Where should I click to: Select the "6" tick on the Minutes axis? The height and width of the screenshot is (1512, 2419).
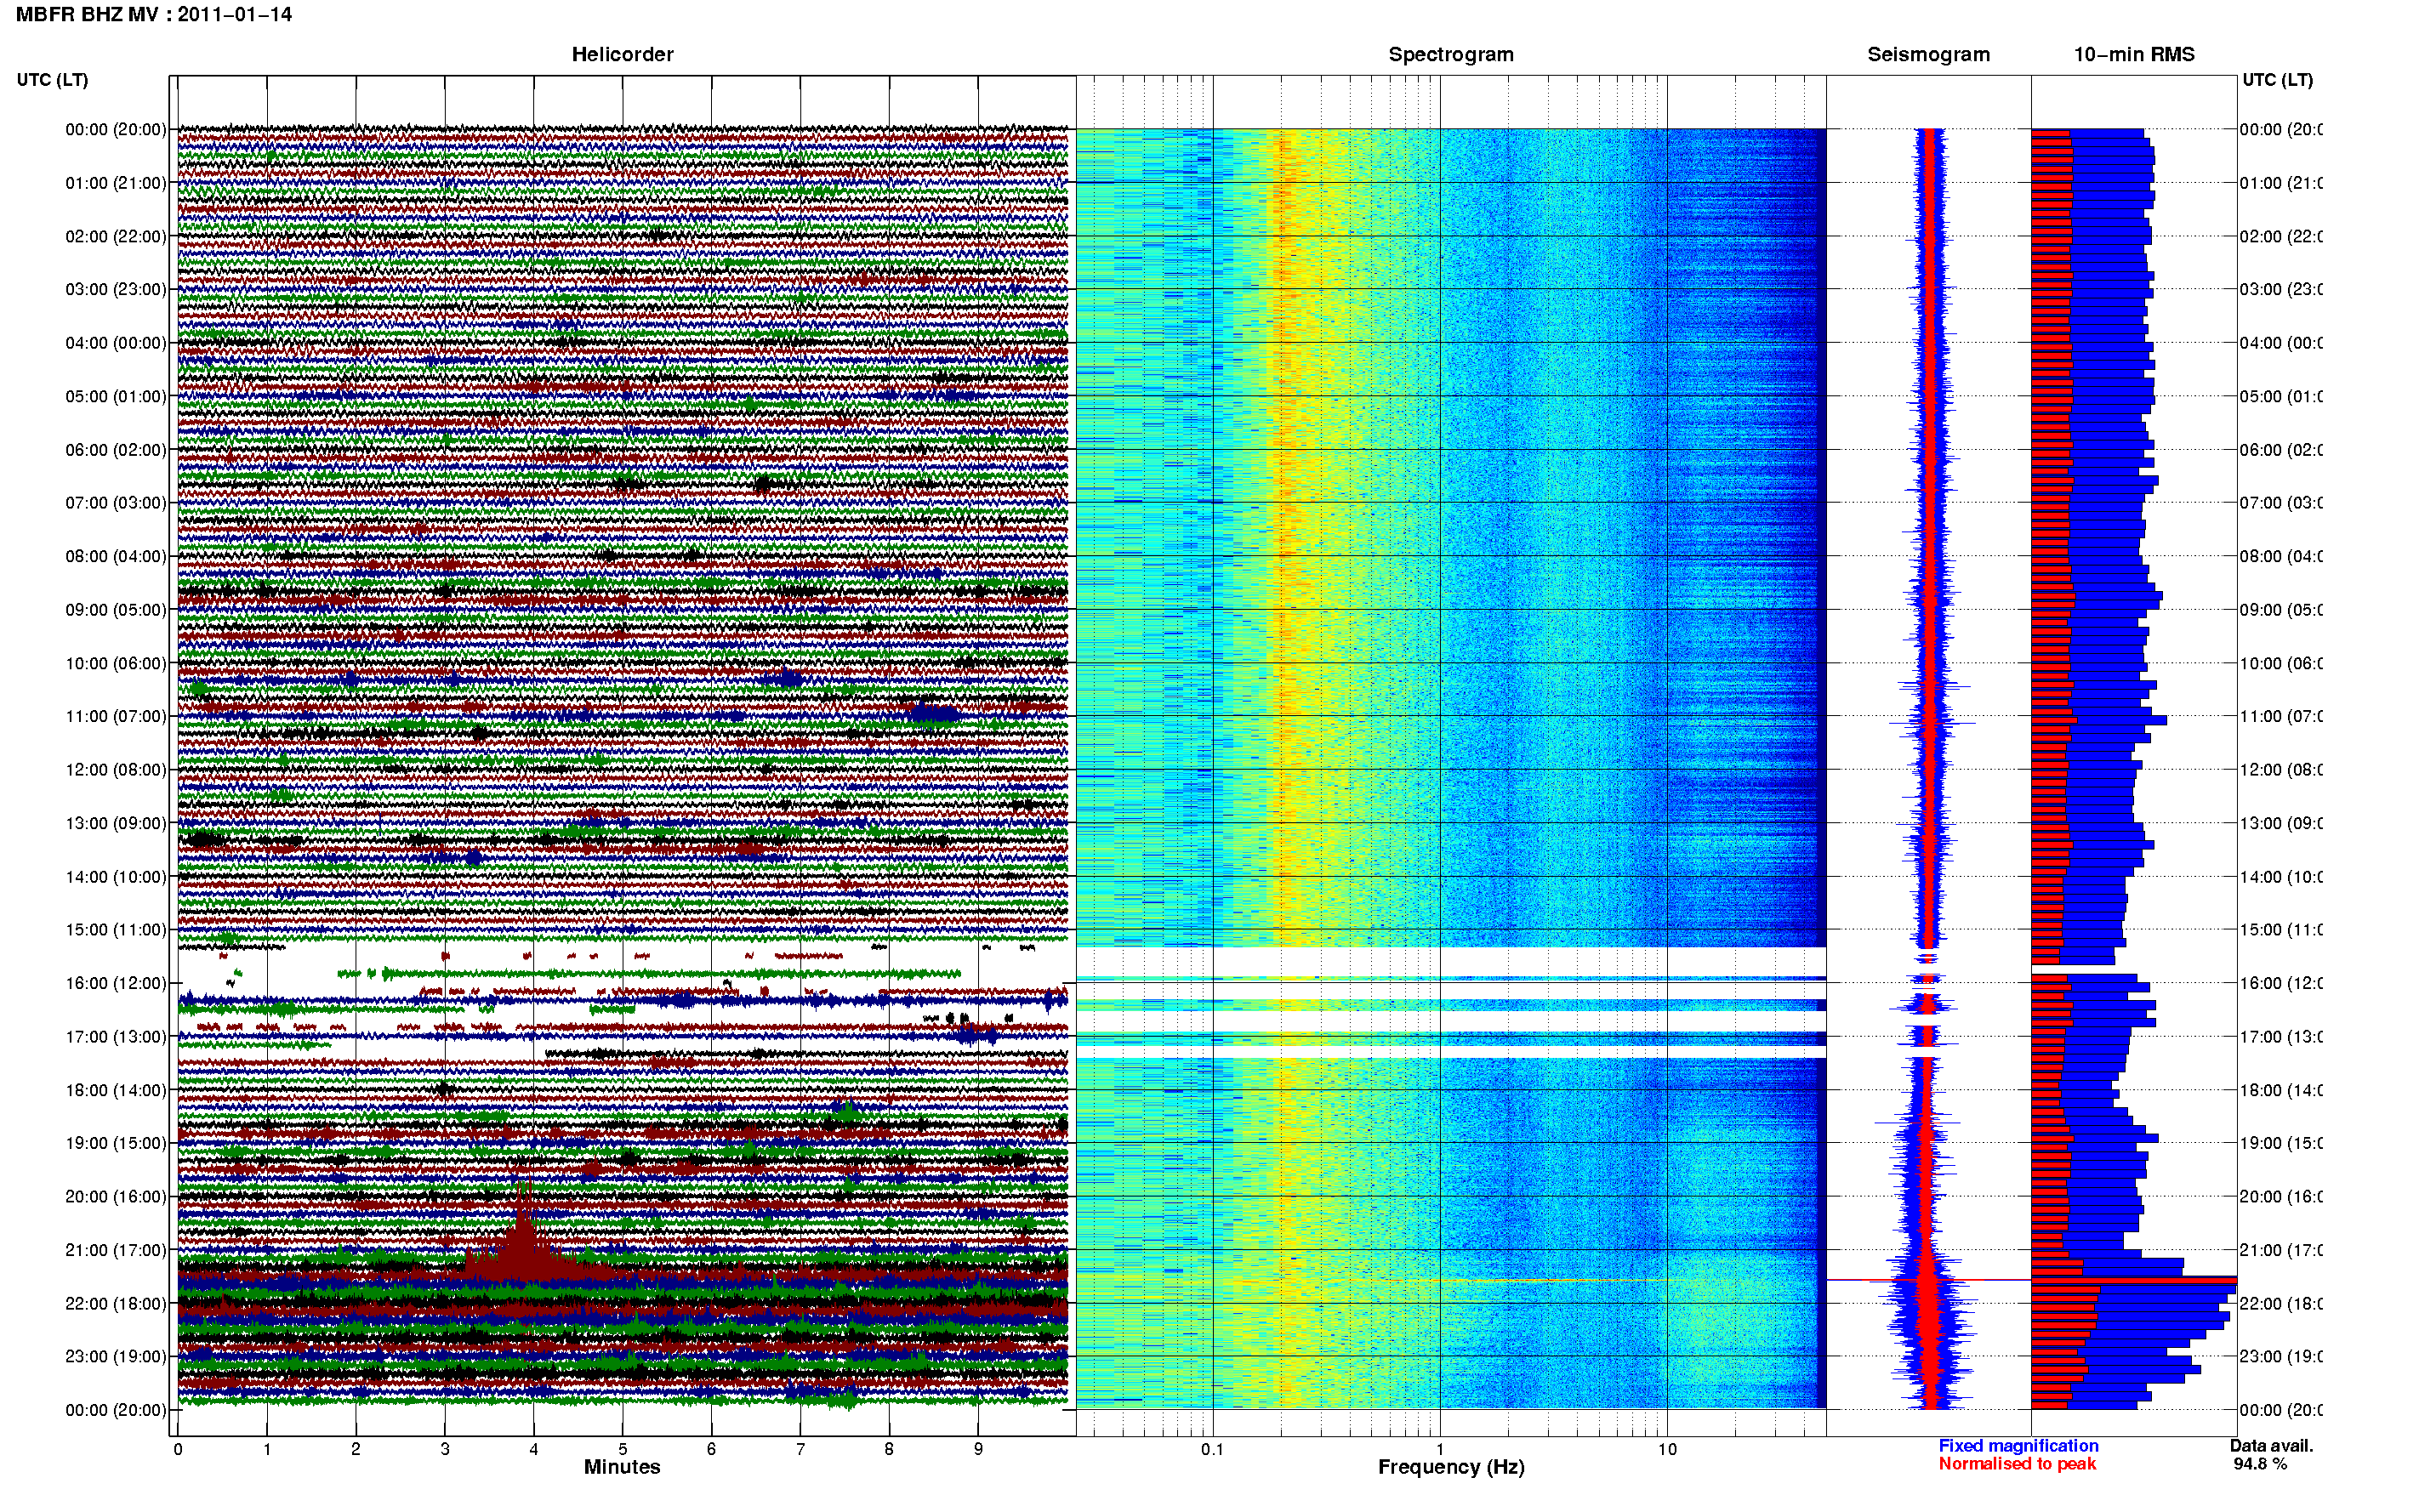click(x=711, y=1449)
